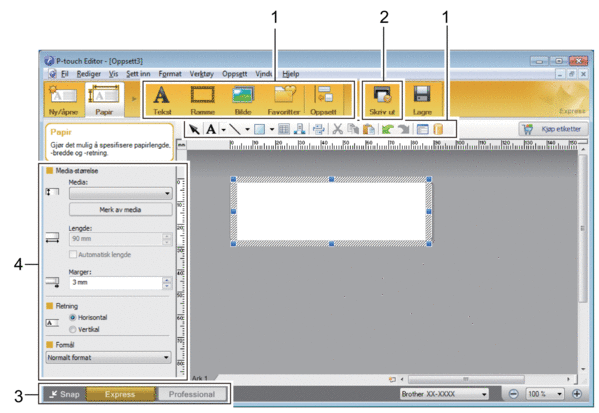Open the Rediger menu
The image size is (599, 413).
89,74
